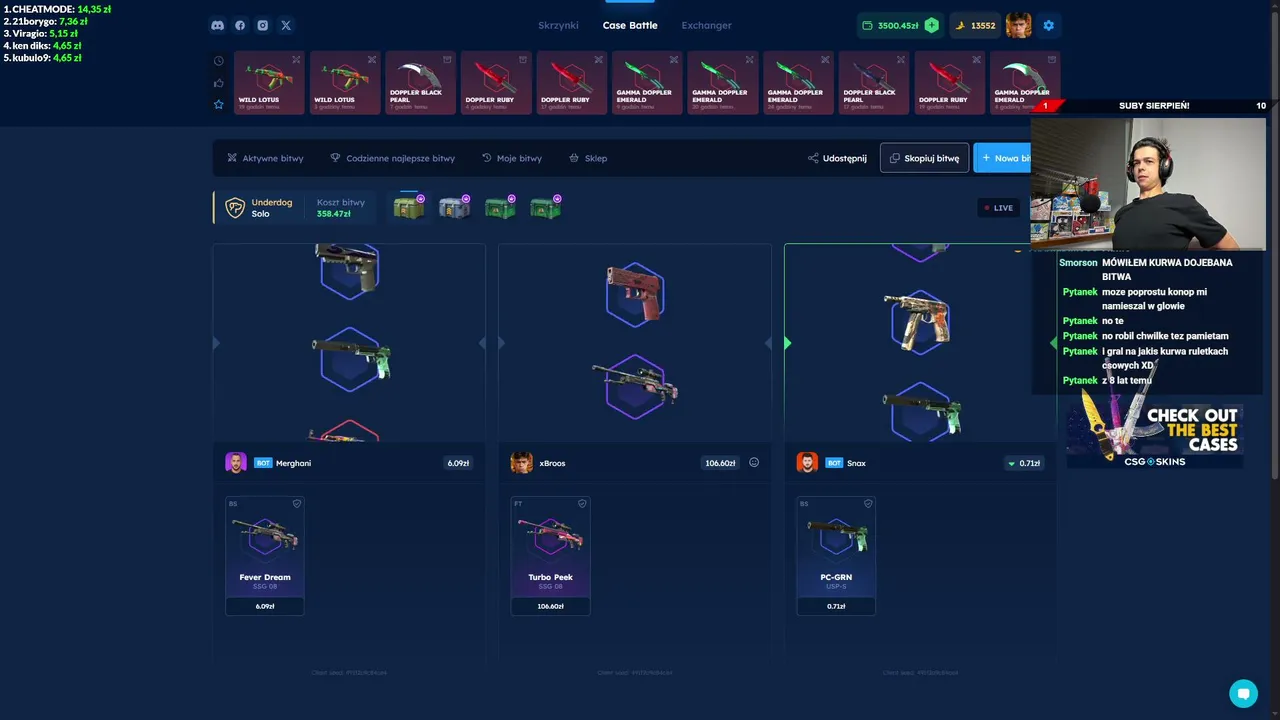The height and width of the screenshot is (720, 1280).
Task: Click the emoji smiley next to xBroos
Action: coord(754,463)
